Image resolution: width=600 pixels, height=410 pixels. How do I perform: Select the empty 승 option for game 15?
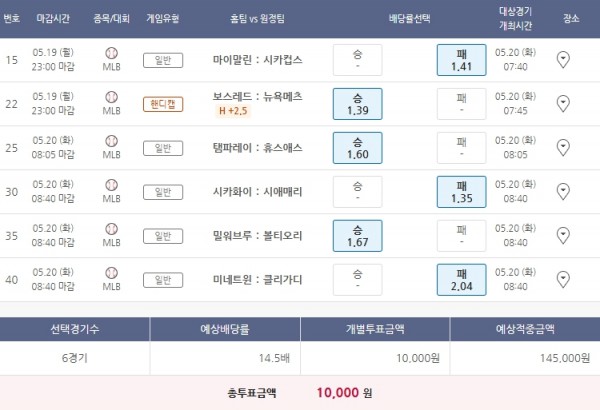pos(358,60)
